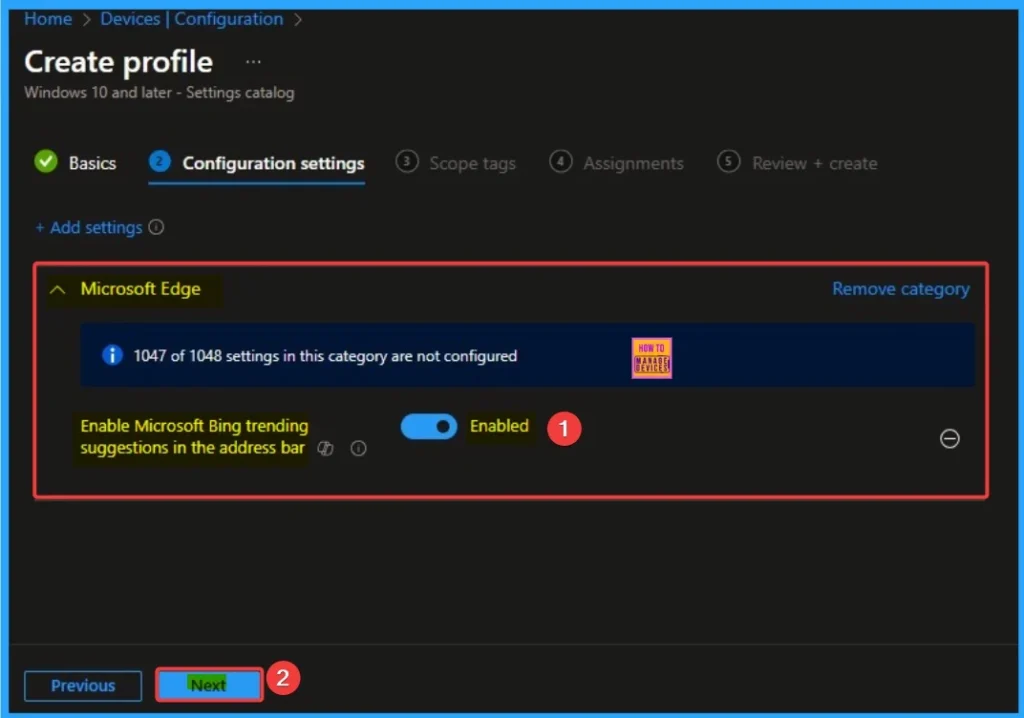
Task: Open the ellipsis menu beside Create profile
Action: tap(253, 62)
